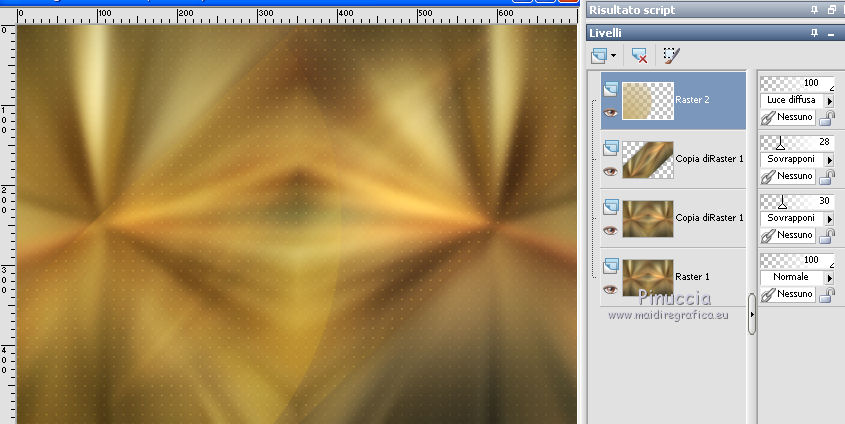Click the Delete Layer icon with red X

click(639, 55)
